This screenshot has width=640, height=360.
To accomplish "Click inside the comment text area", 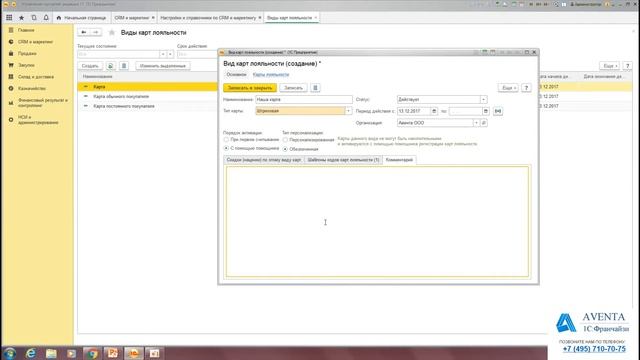I will click(378, 221).
